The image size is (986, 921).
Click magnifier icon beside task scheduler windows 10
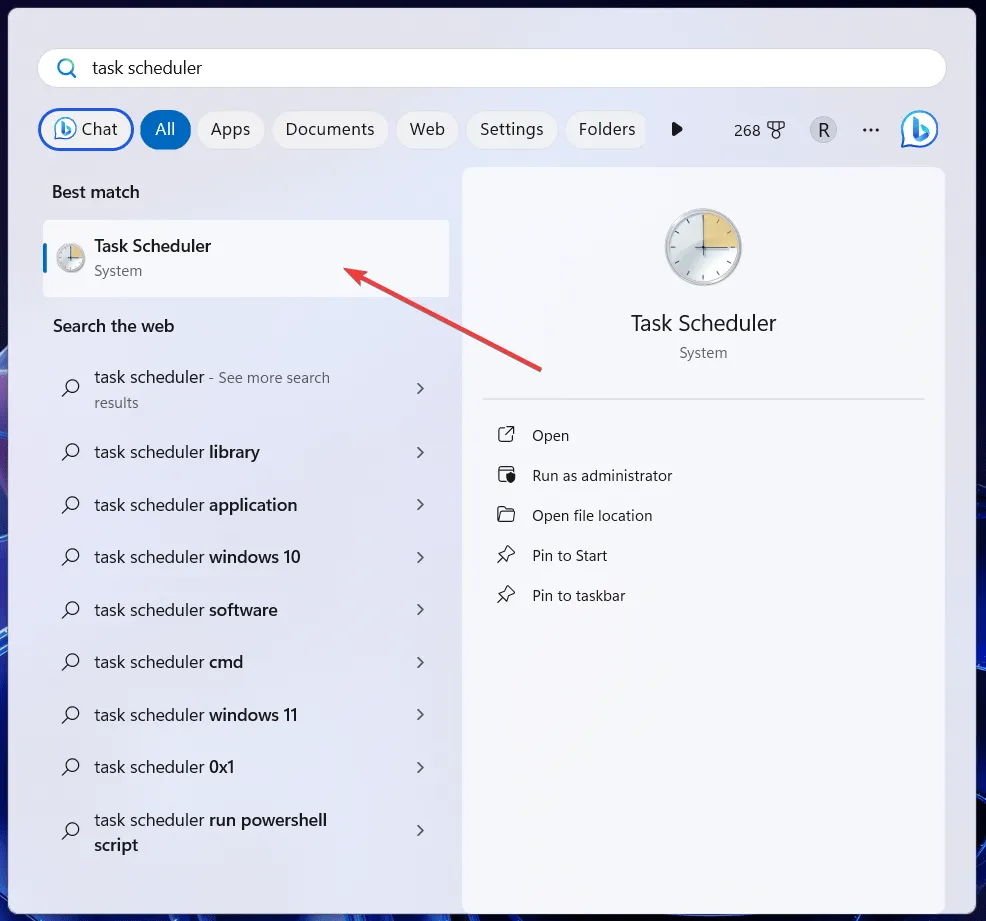pyautogui.click(x=70, y=557)
